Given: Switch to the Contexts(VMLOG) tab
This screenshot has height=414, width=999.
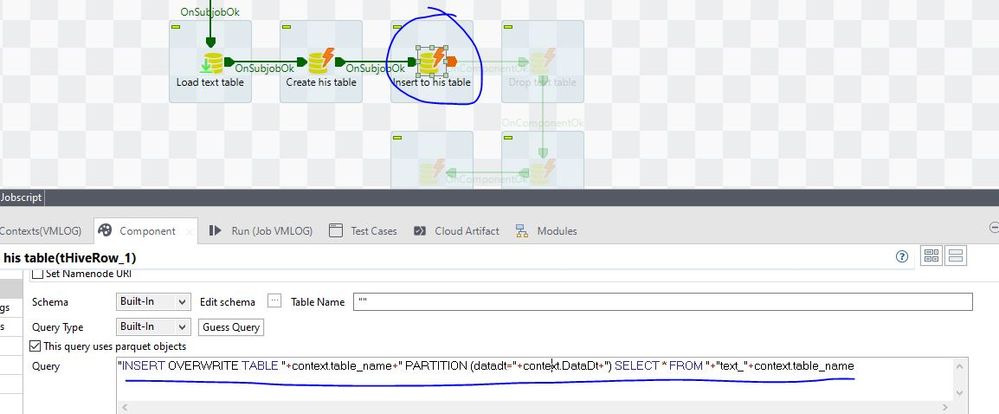Looking at the screenshot, I should 43,231.
